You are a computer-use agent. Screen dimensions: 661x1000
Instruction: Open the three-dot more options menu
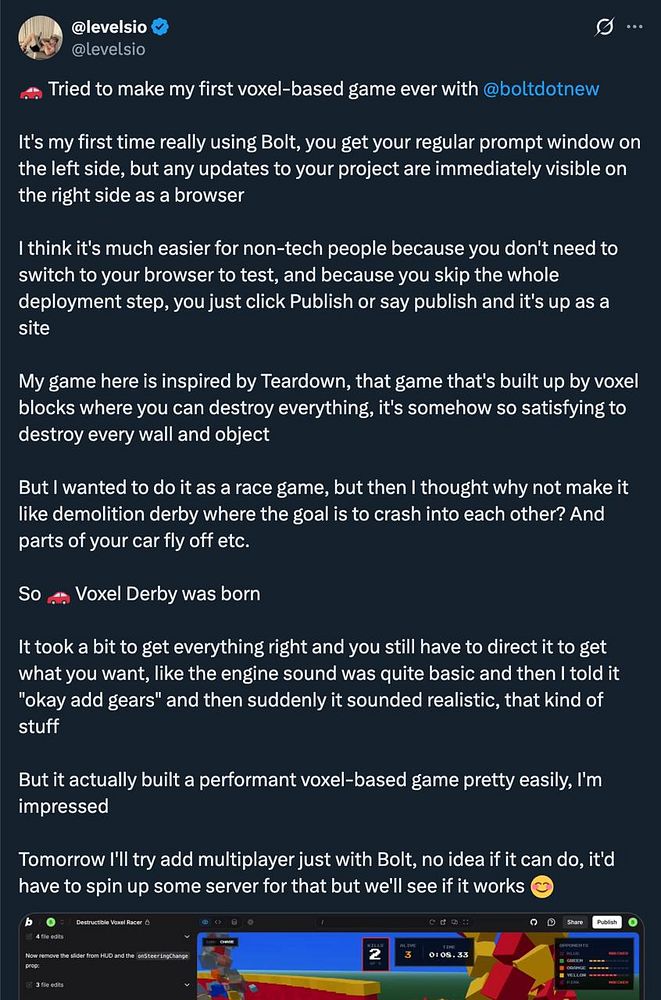pos(635,27)
